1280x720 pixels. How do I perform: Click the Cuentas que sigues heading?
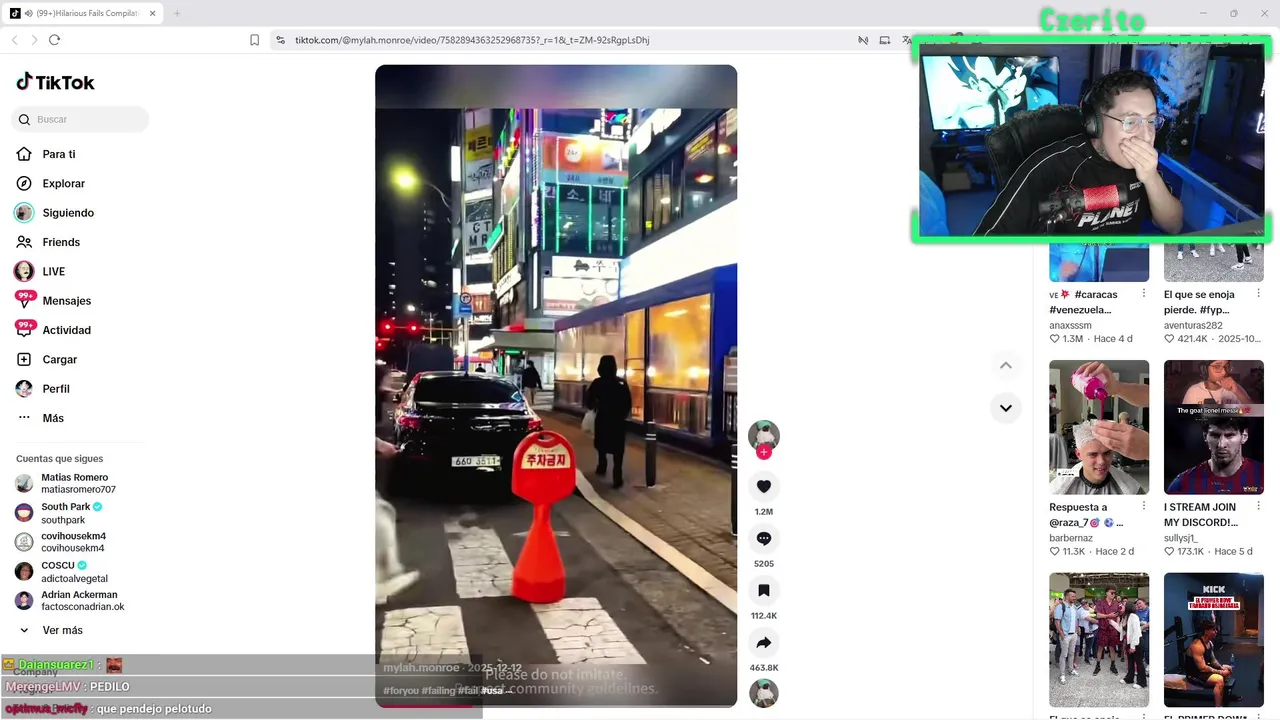pos(59,459)
